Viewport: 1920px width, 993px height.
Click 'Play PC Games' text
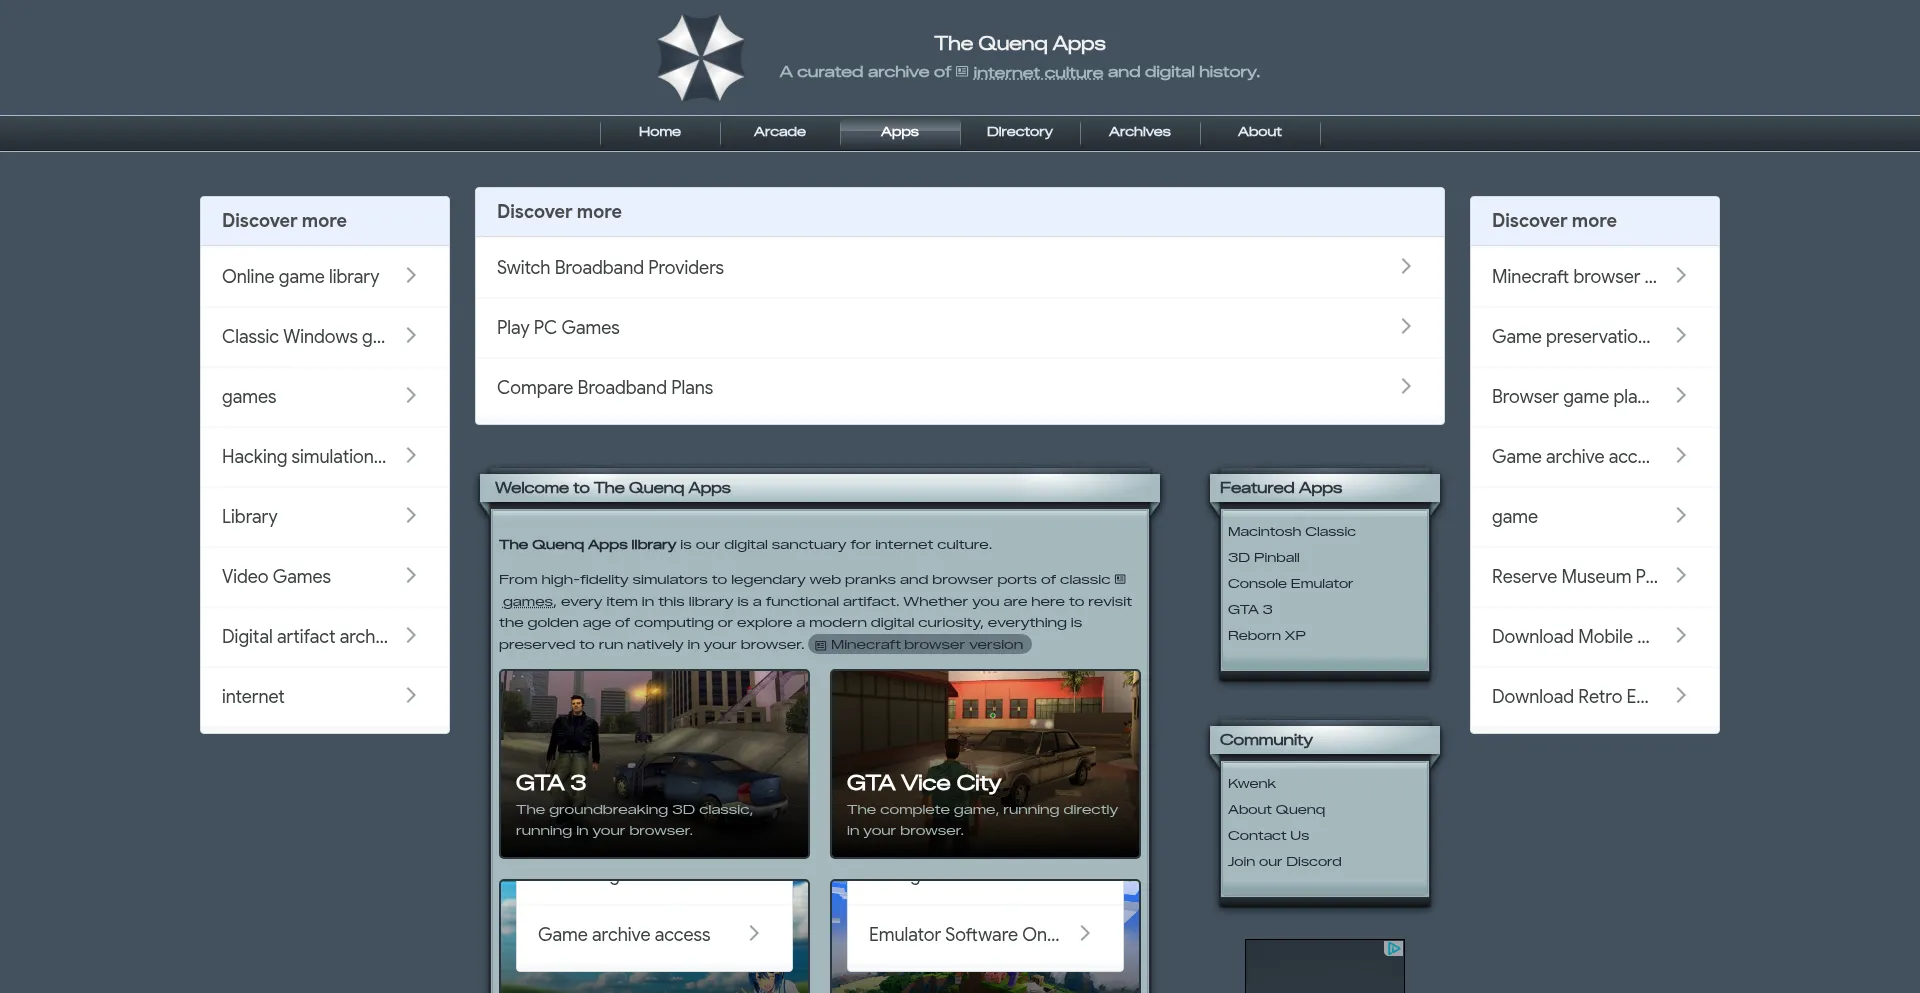coord(558,327)
